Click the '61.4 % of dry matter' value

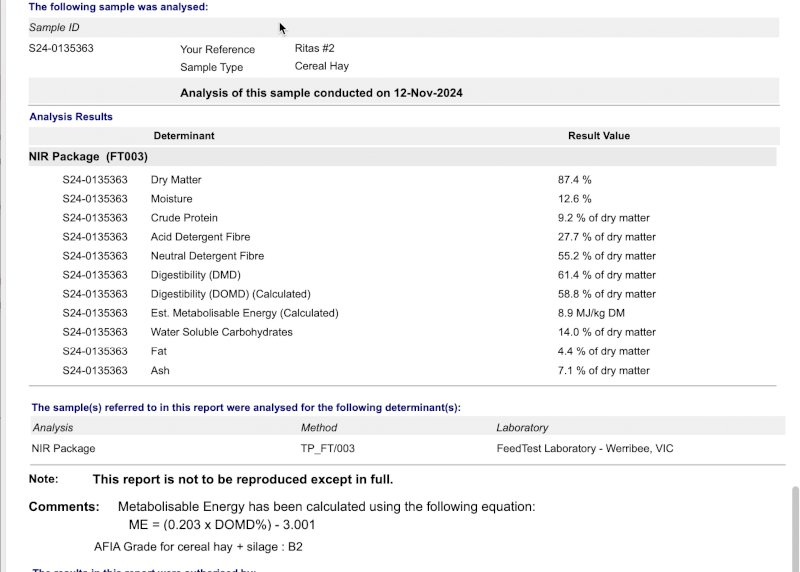tap(607, 275)
